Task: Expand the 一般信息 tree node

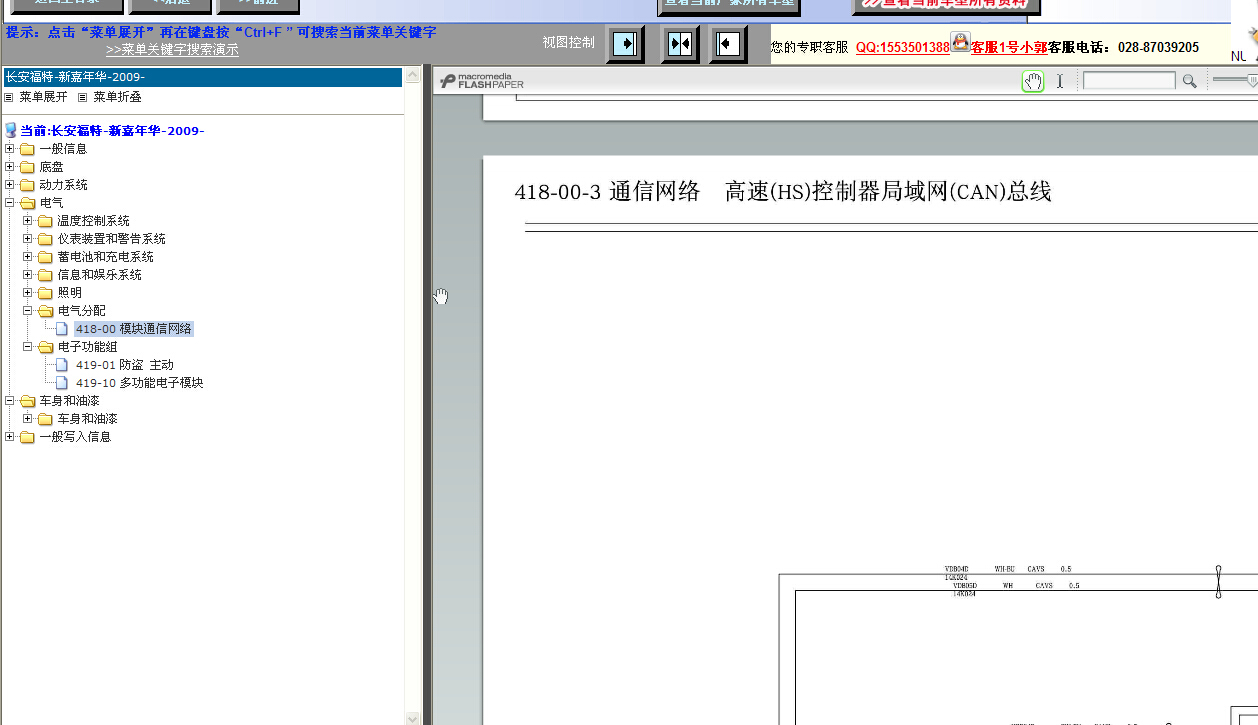Action: coord(10,149)
